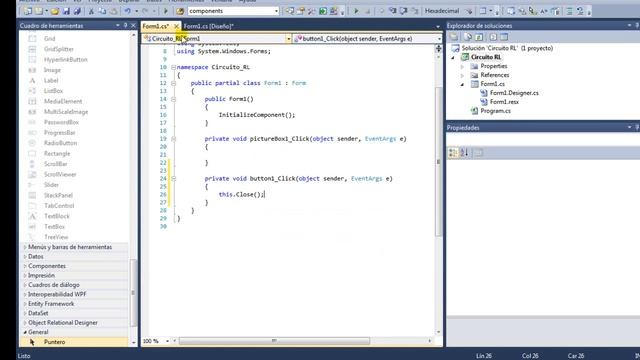The width and height of the screenshot is (640, 360).
Task: Select the Slider toolbox item
Action: tap(51, 185)
